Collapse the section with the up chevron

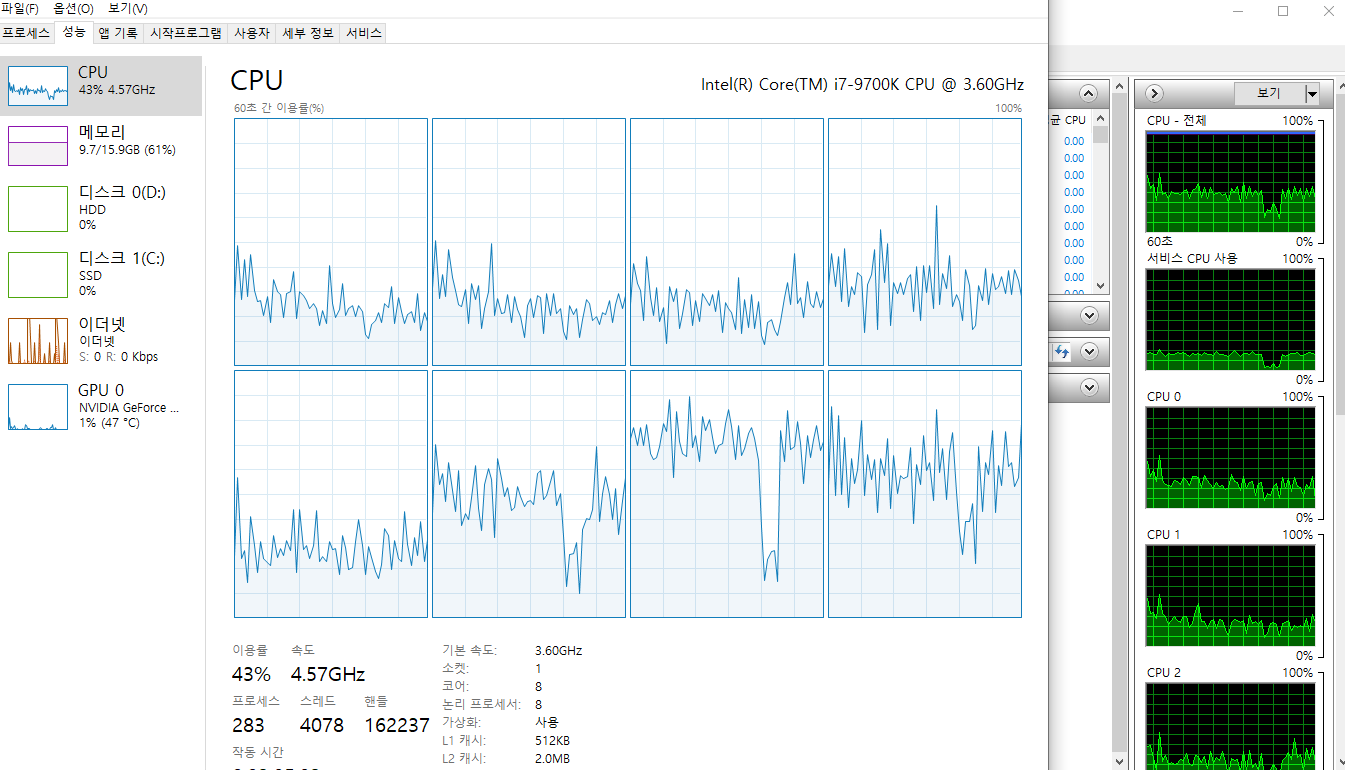(1089, 94)
